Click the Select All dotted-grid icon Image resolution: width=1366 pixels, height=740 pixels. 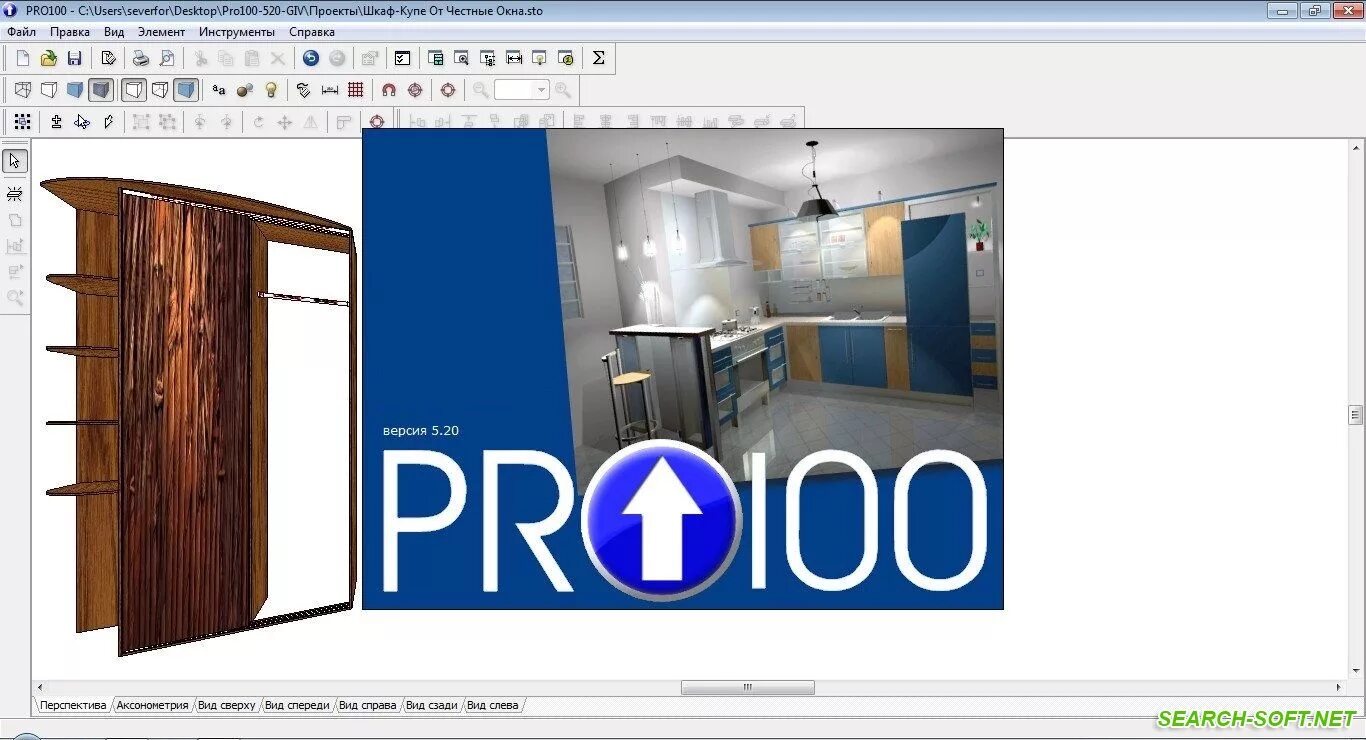tap(23, 121)
